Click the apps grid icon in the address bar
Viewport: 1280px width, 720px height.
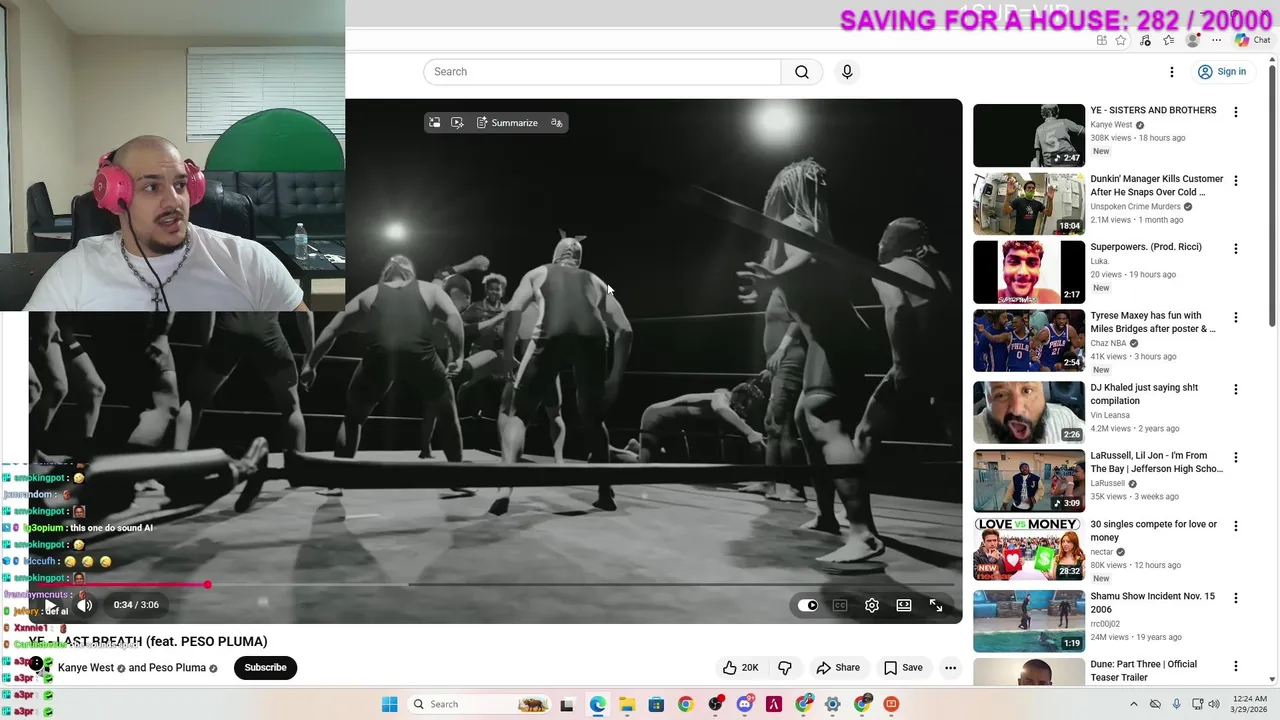point(1101,40)
